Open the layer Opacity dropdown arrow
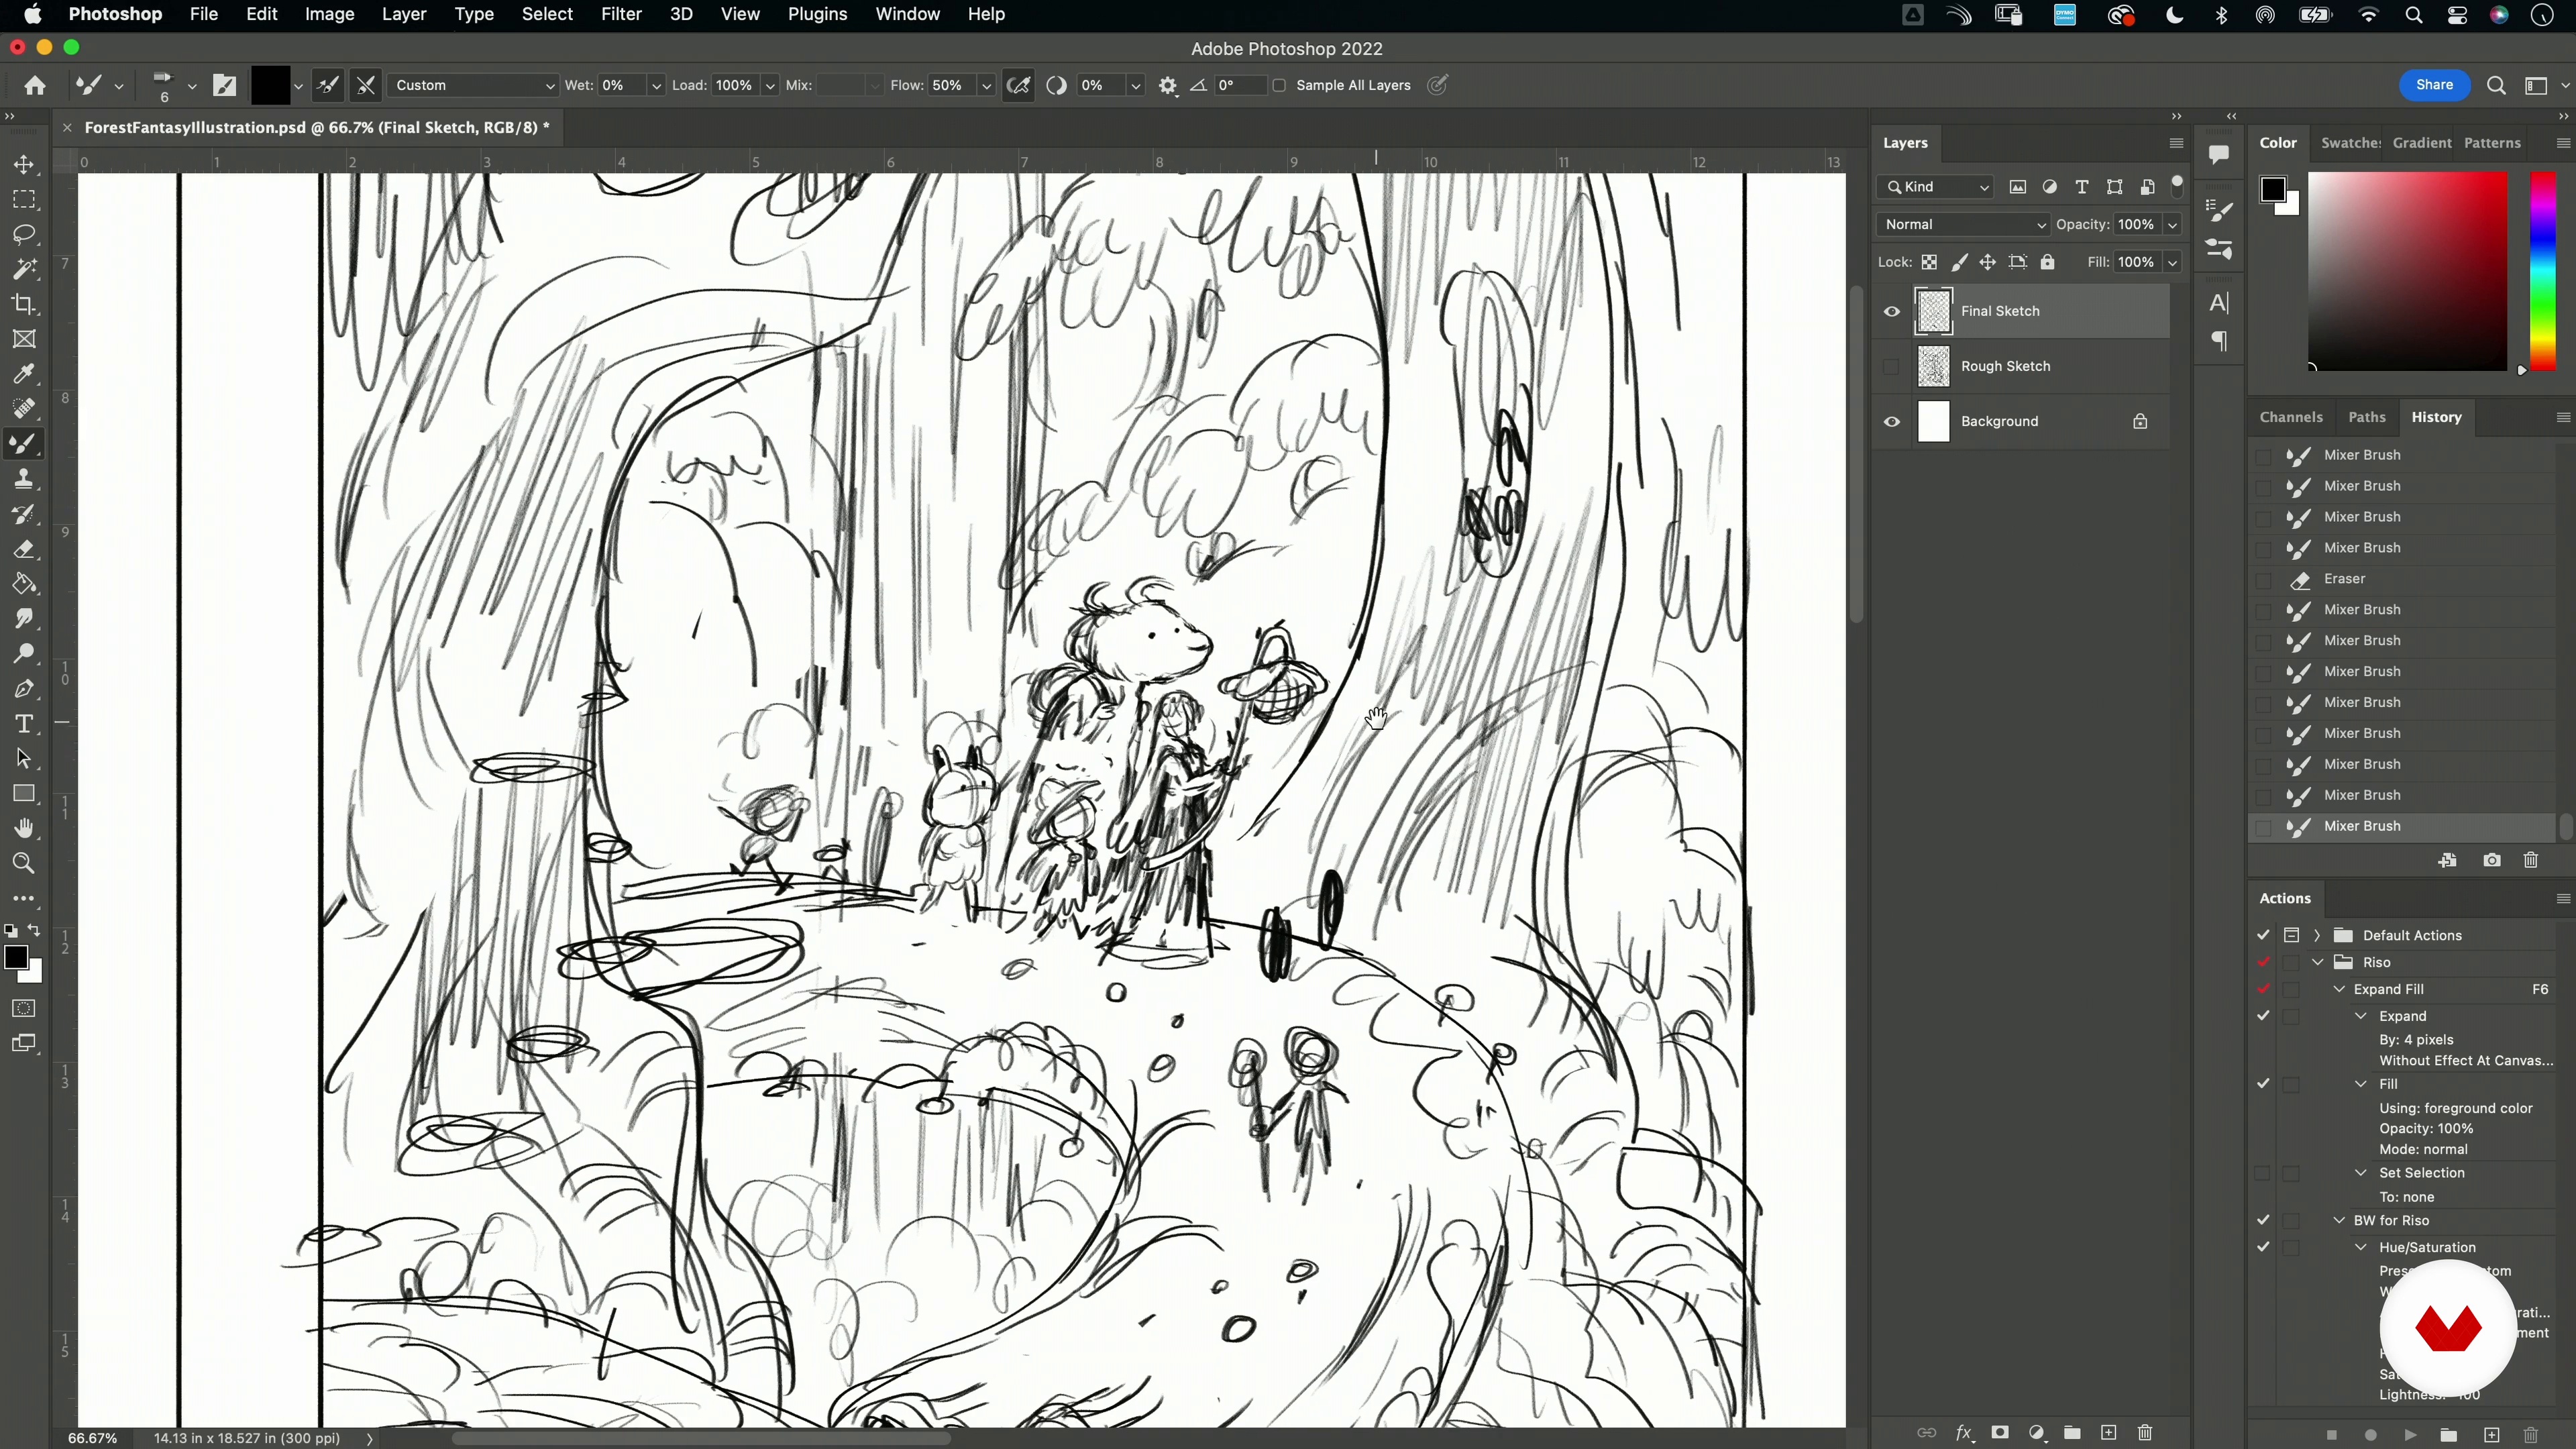2576x1449 pixels. pos(2172,225)
